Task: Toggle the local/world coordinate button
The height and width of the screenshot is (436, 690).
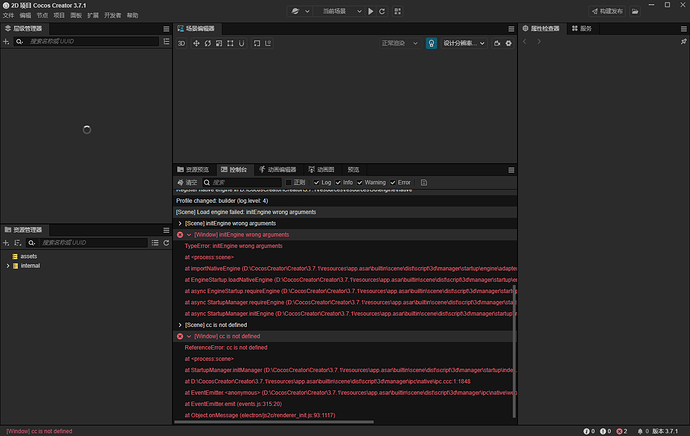Action: pyautogui.click(x=268, y=43)
